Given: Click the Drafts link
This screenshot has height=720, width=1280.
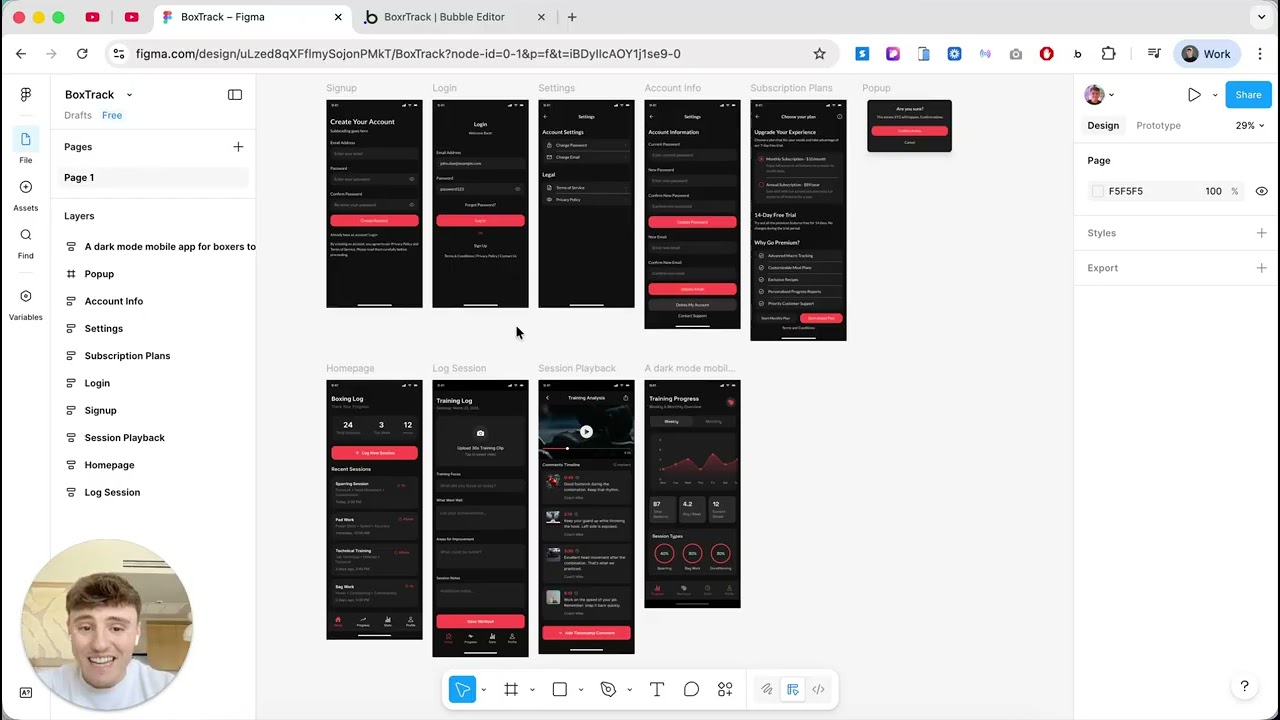Looking at the screenshot, I should click(x=78, y=116).
